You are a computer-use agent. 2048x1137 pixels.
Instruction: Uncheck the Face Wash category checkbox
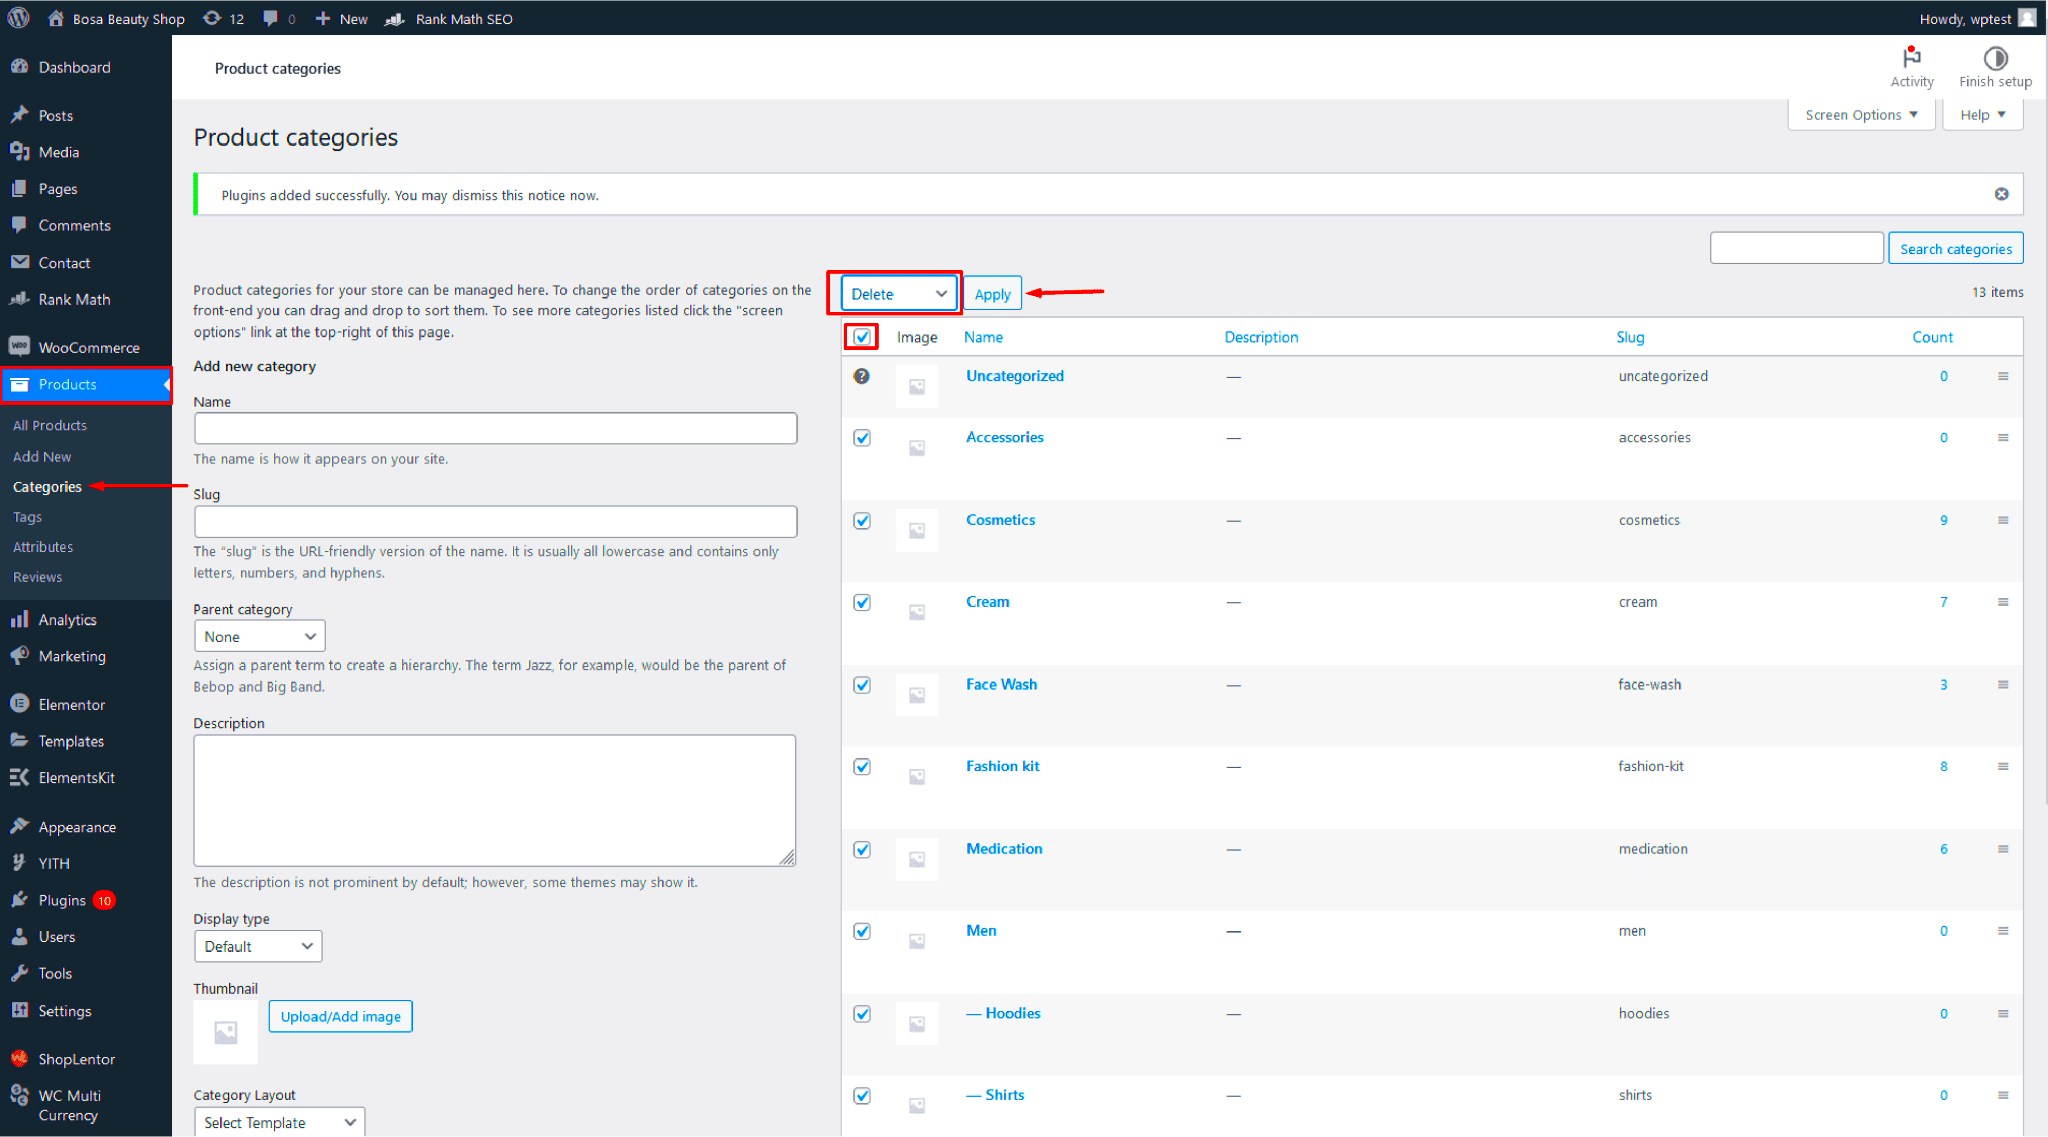tap(861, 685)
